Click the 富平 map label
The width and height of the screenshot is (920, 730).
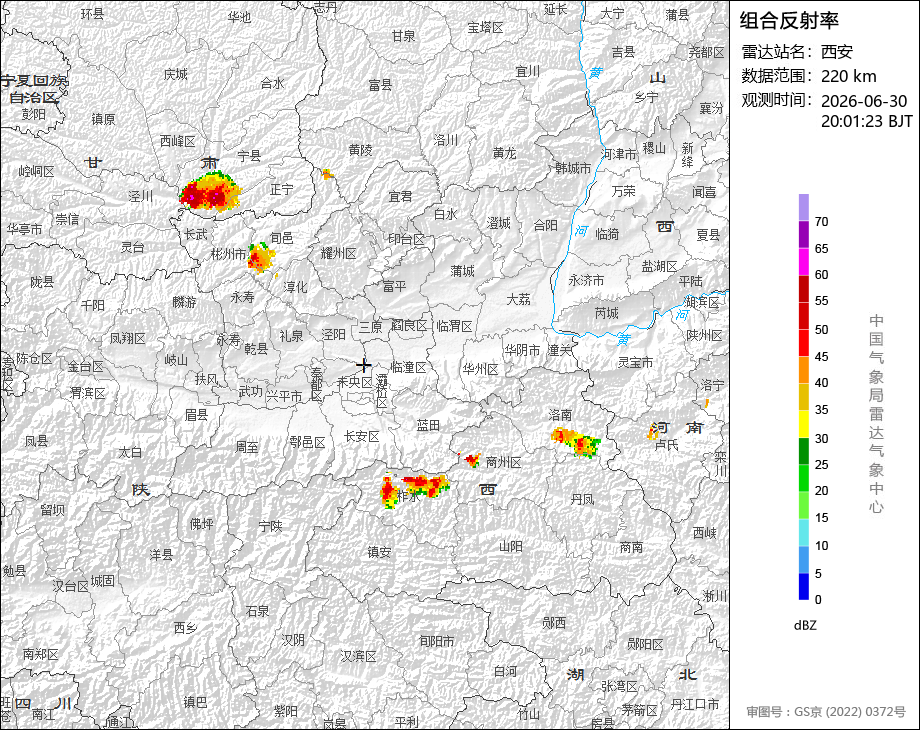[394, 286]
